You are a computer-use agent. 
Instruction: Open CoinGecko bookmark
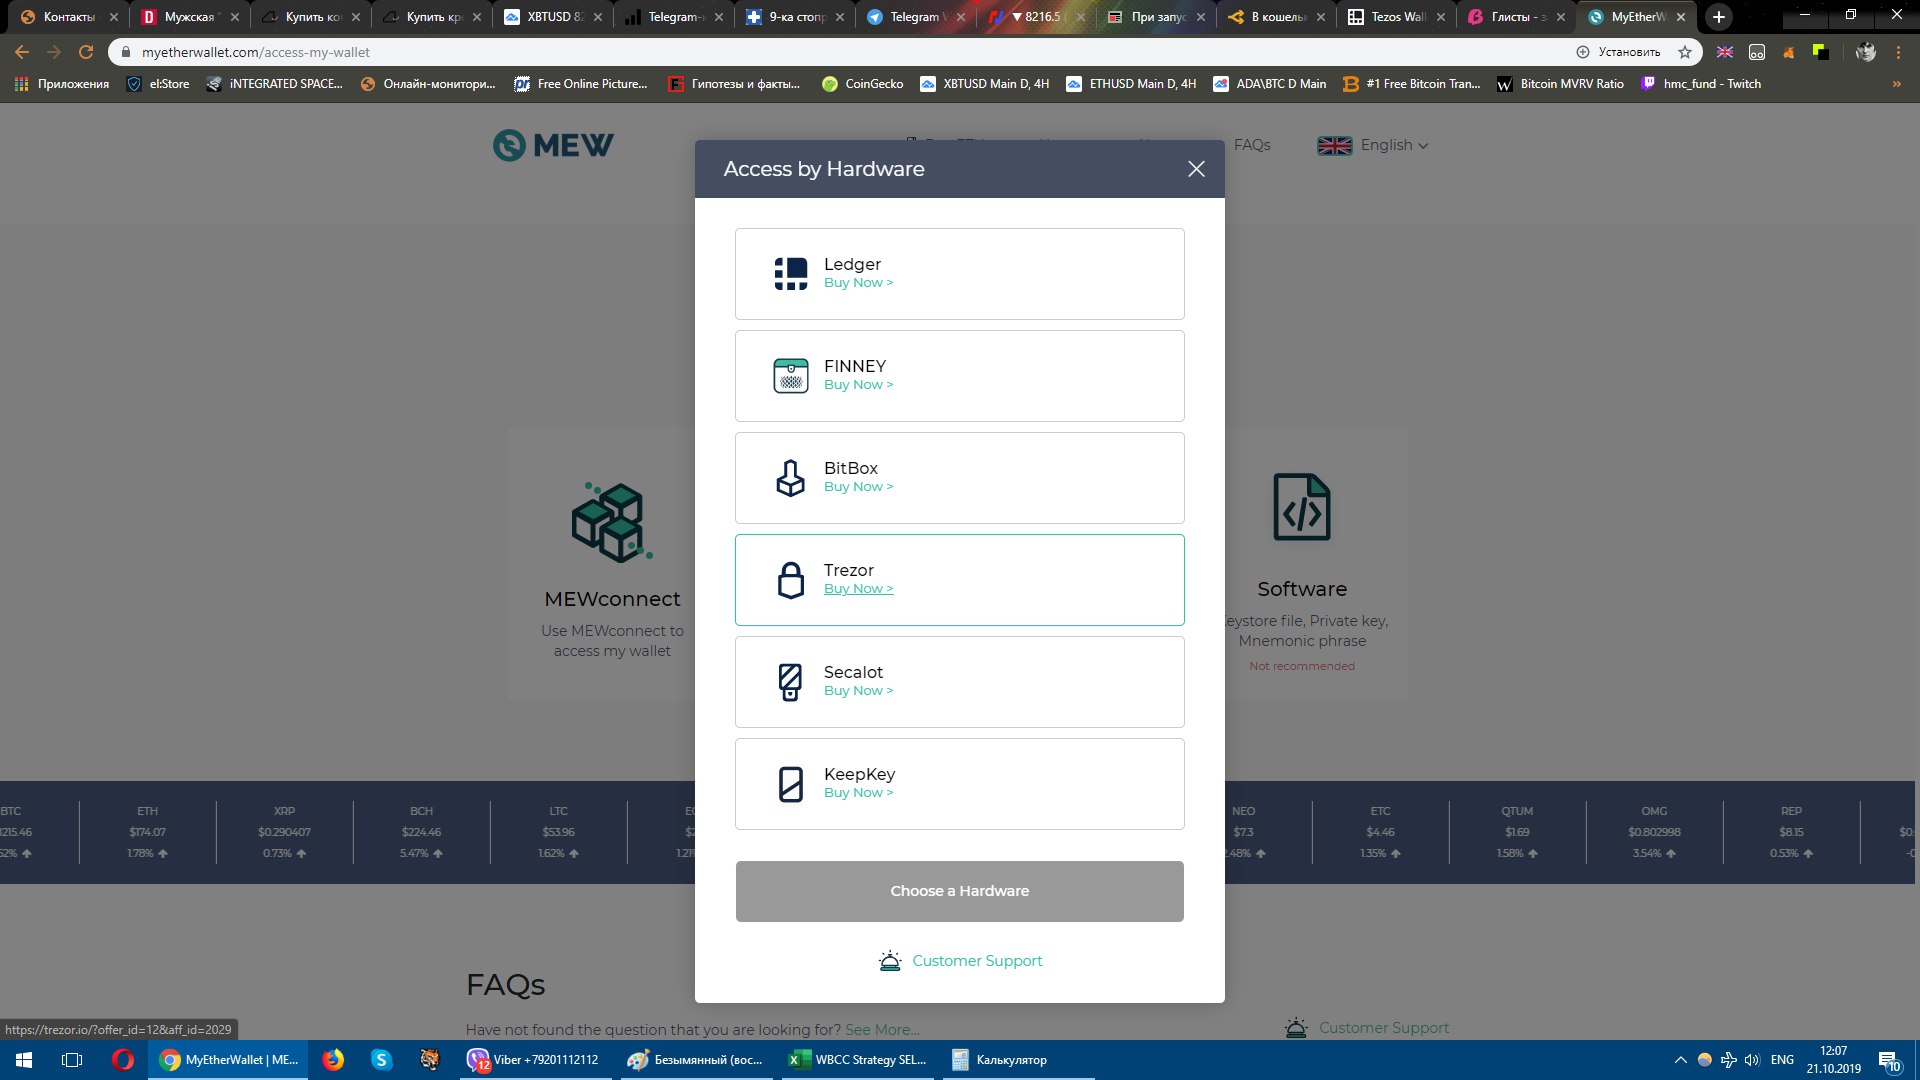click(862, 84)
